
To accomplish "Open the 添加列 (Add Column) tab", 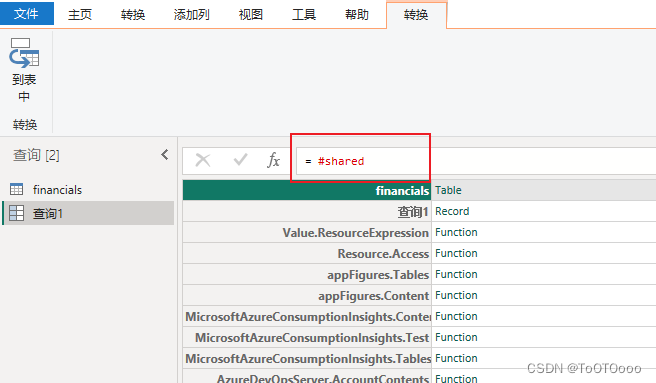I will coord(192,15).
